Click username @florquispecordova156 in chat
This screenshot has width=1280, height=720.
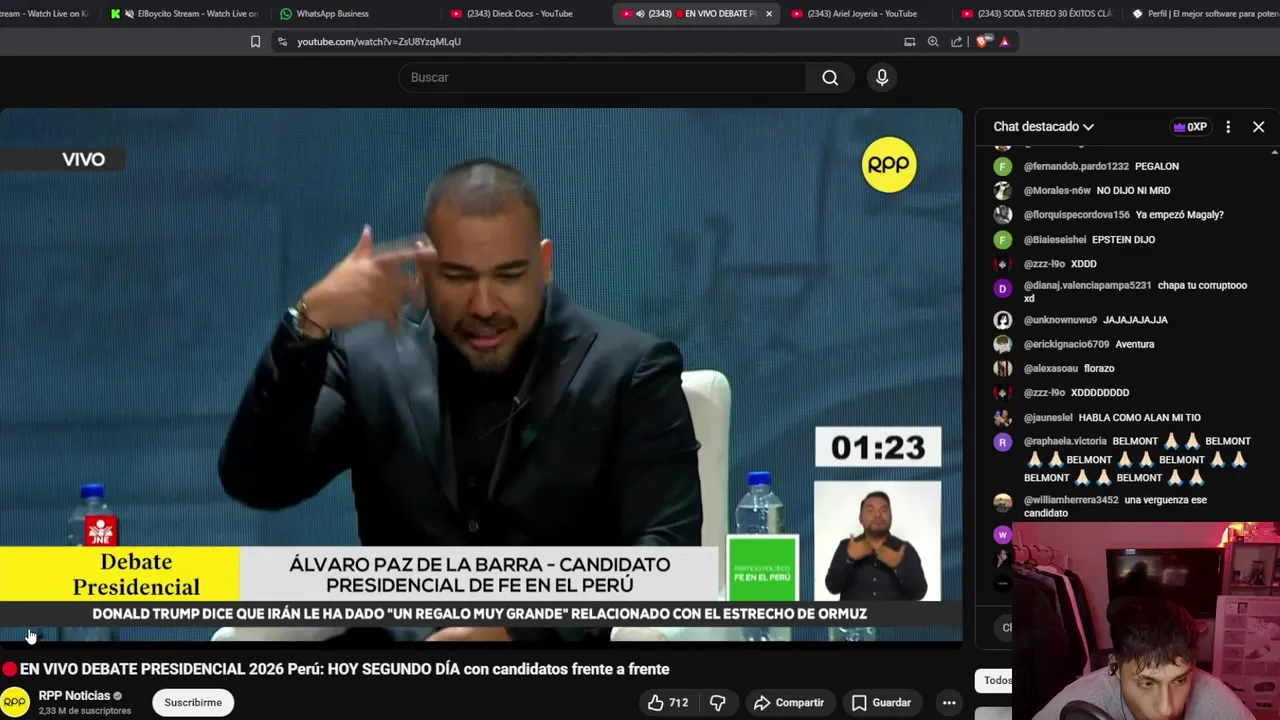click(1076, 215)
